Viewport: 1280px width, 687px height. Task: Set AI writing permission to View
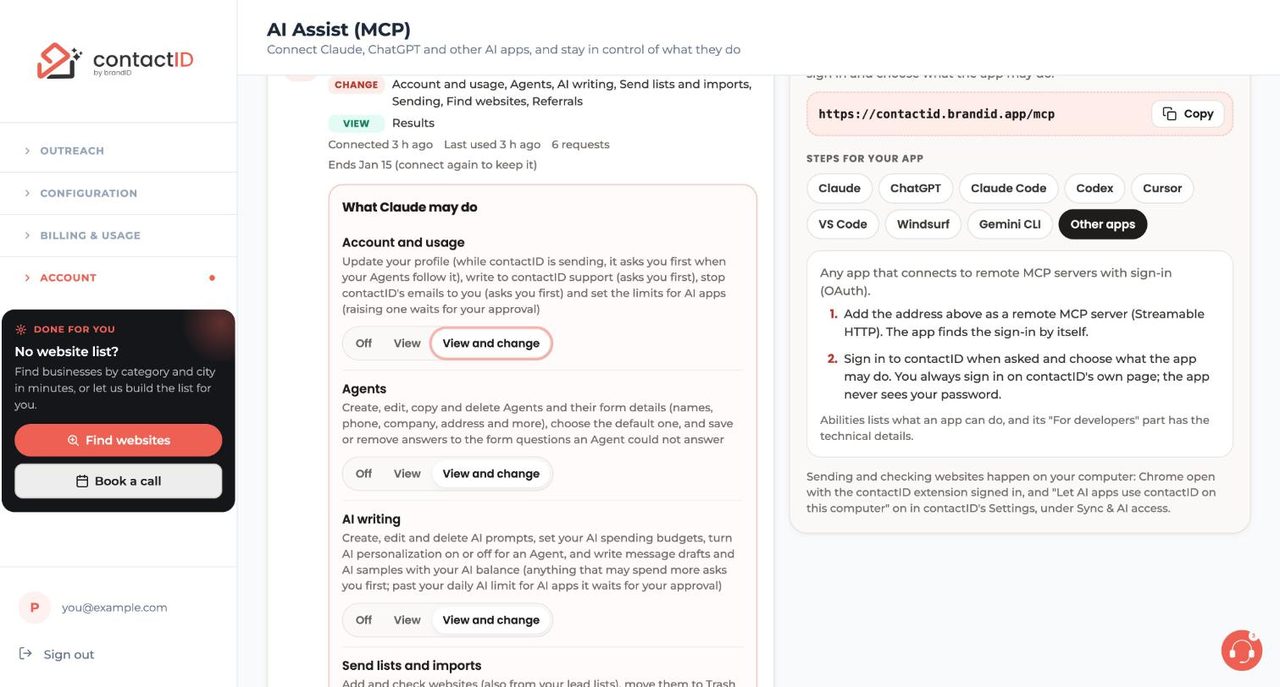(407, 620)
